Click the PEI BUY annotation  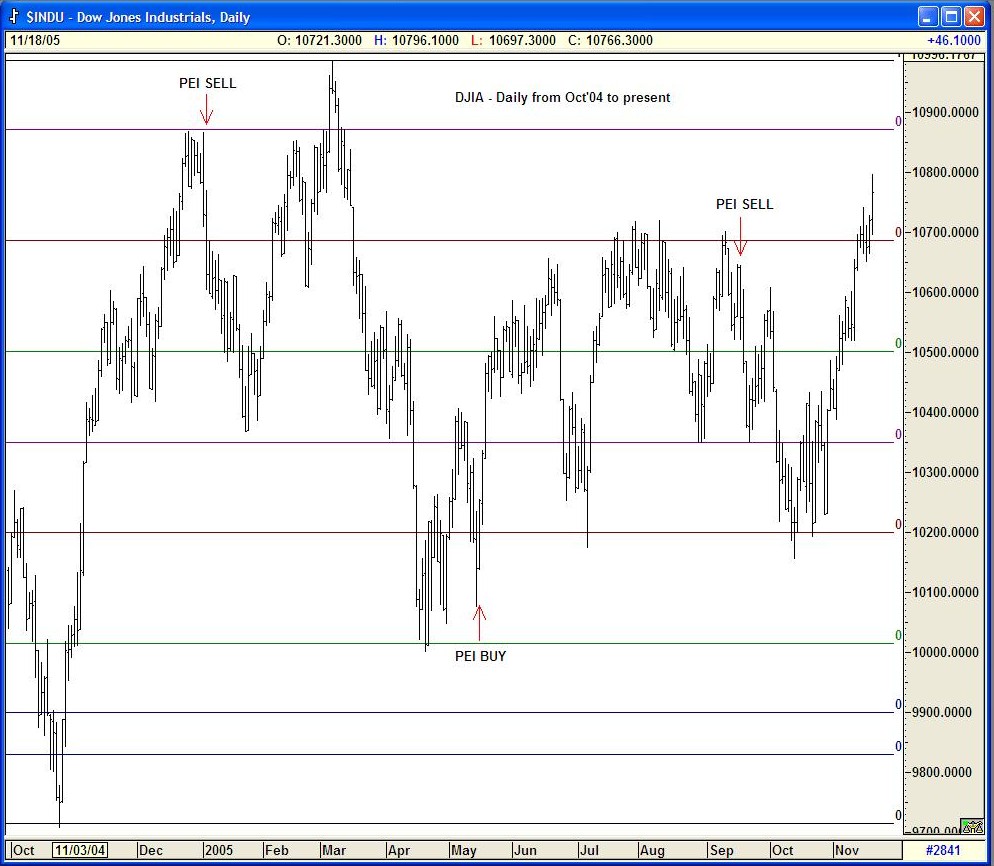pyautogui.click(x=481, y=656)
